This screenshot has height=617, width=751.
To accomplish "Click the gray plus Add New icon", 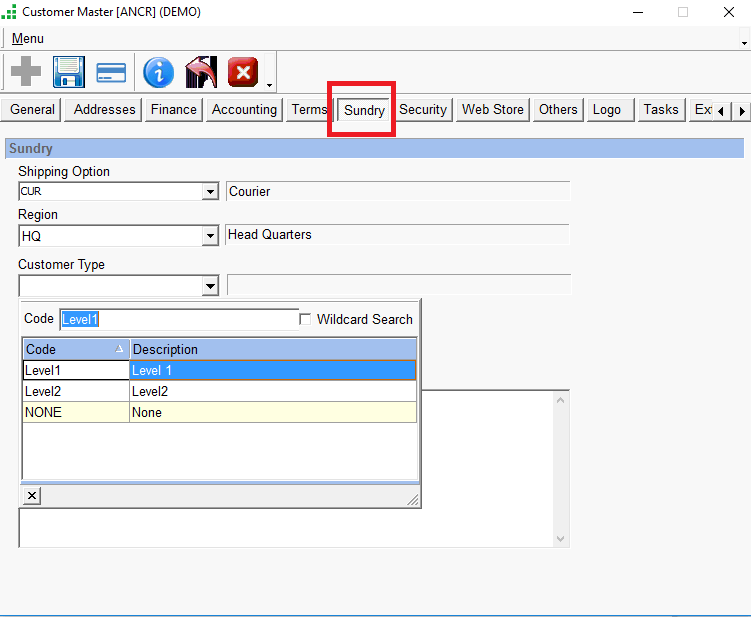I will [x=26, y=72].
